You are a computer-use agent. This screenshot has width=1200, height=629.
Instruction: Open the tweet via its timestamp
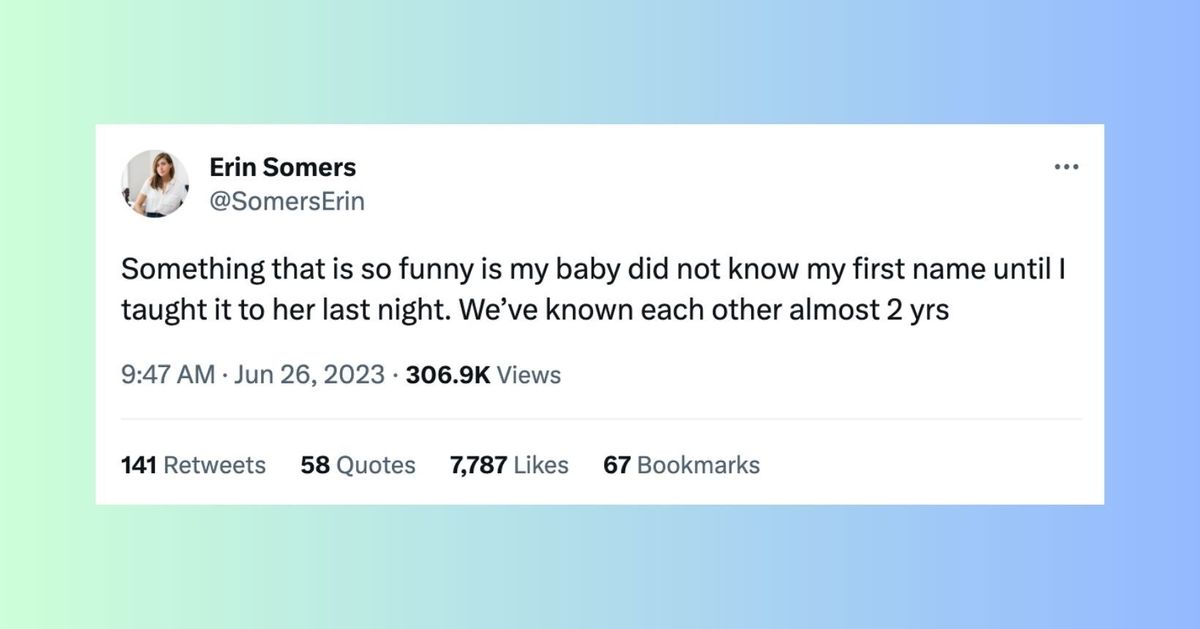(x=166, y=375)
